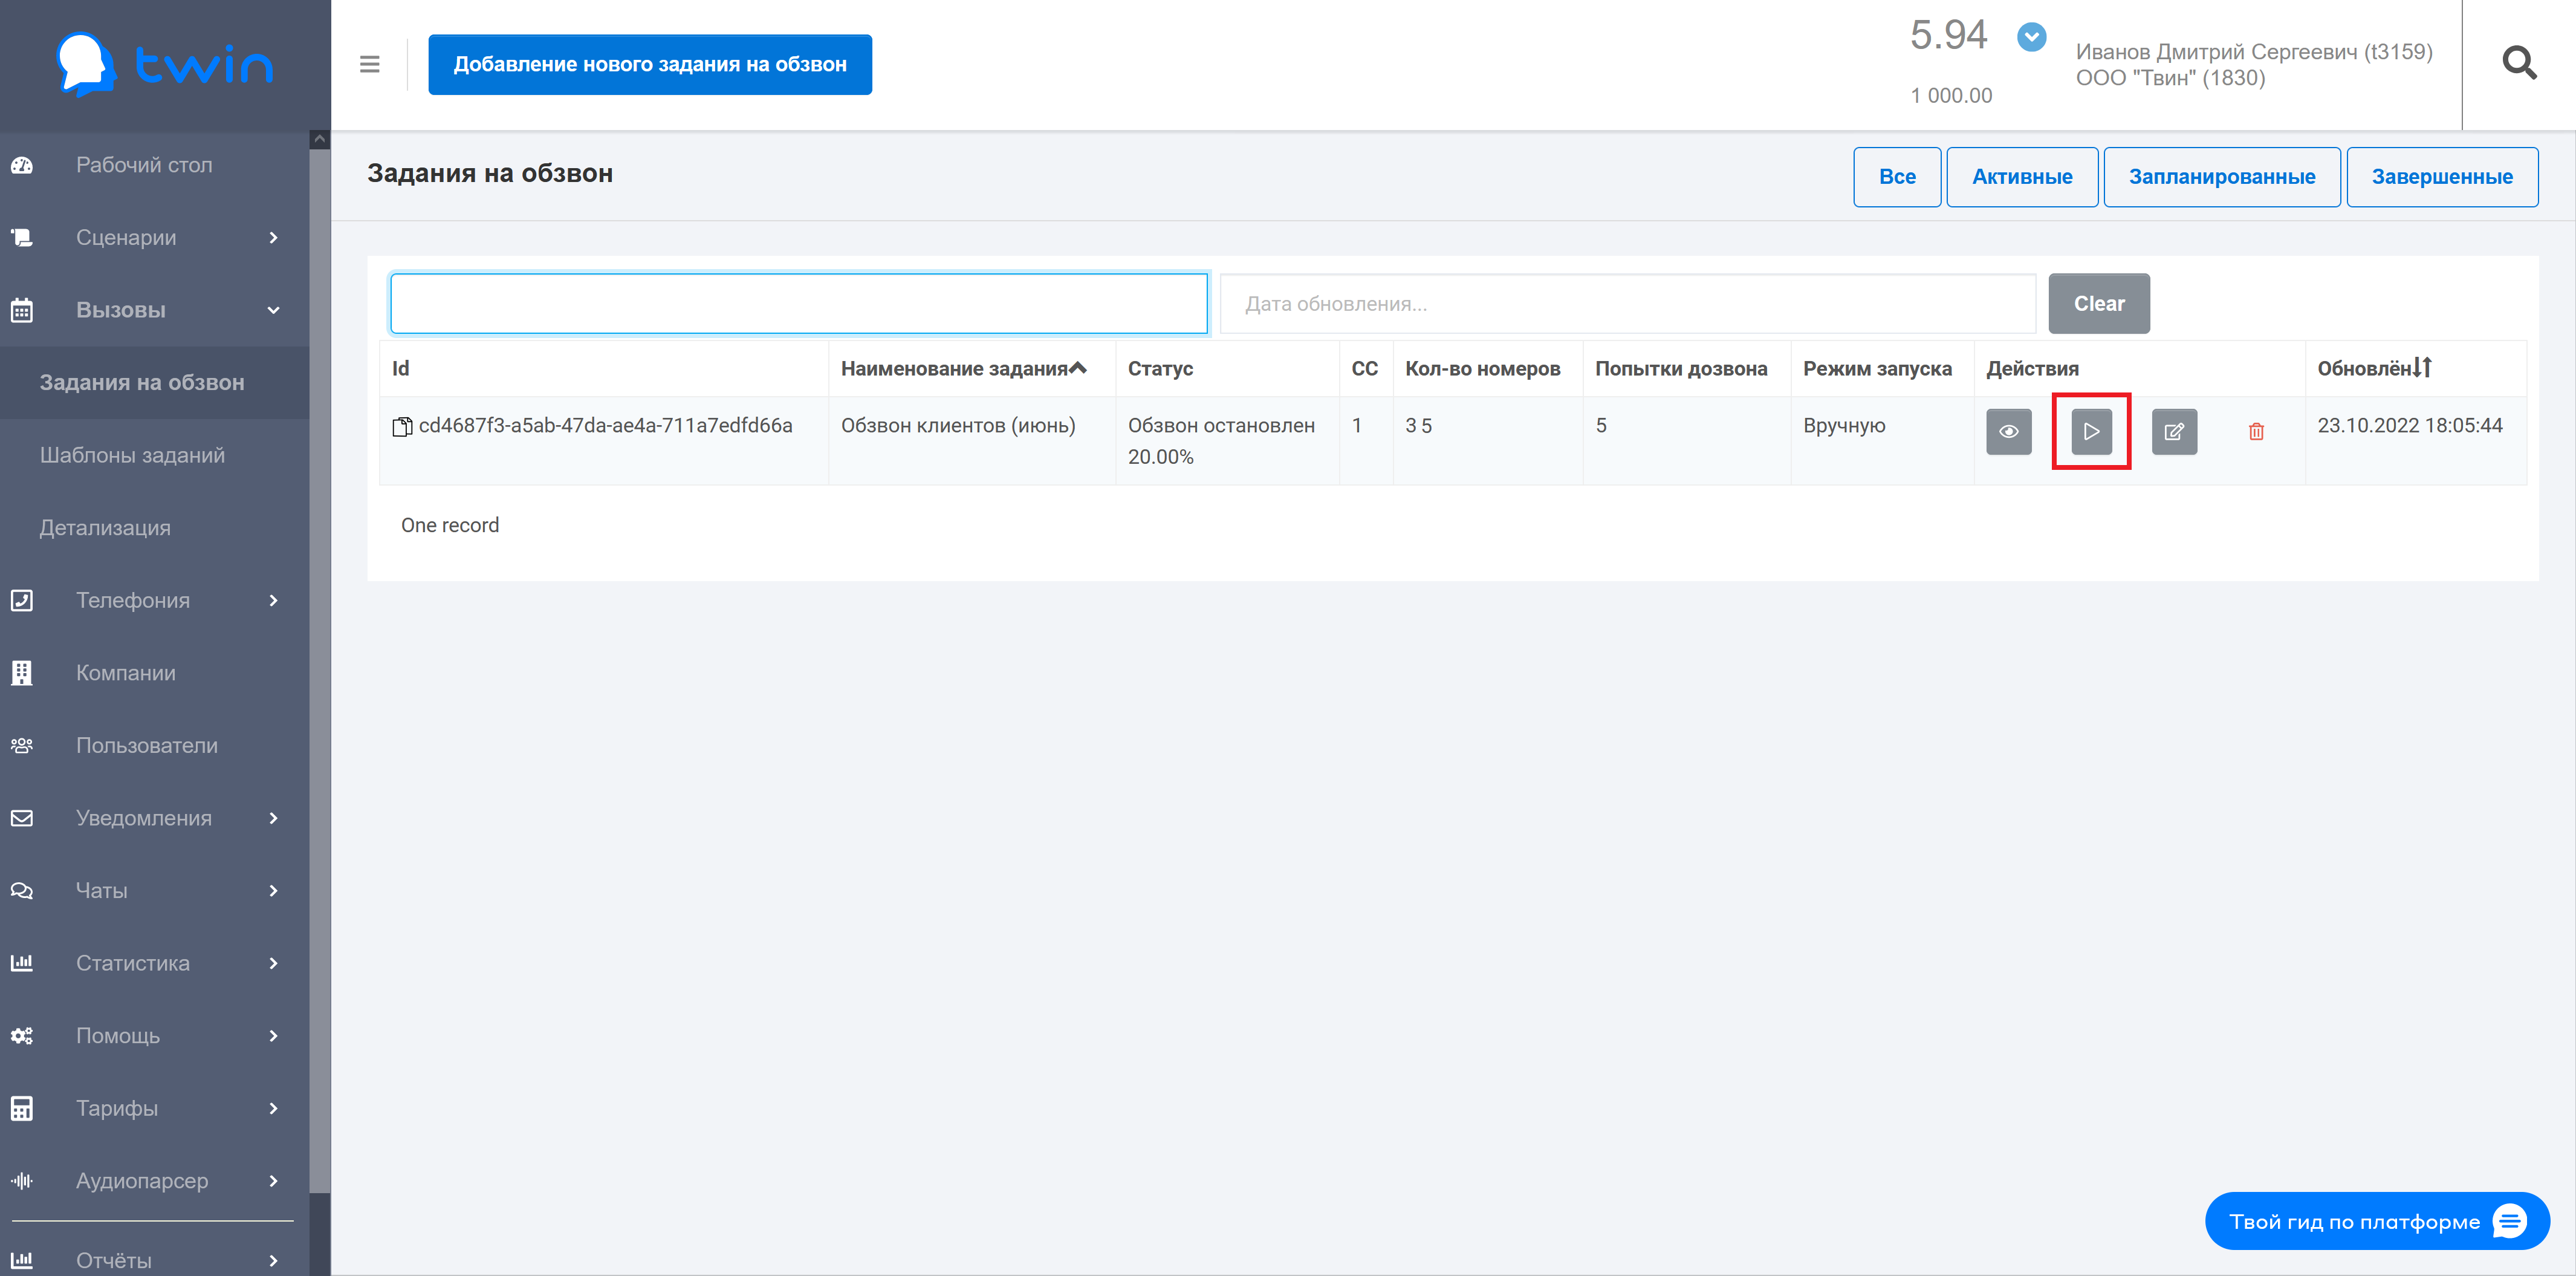
Task: Click the Дата обновления filter field
Action: [1627, 304]
